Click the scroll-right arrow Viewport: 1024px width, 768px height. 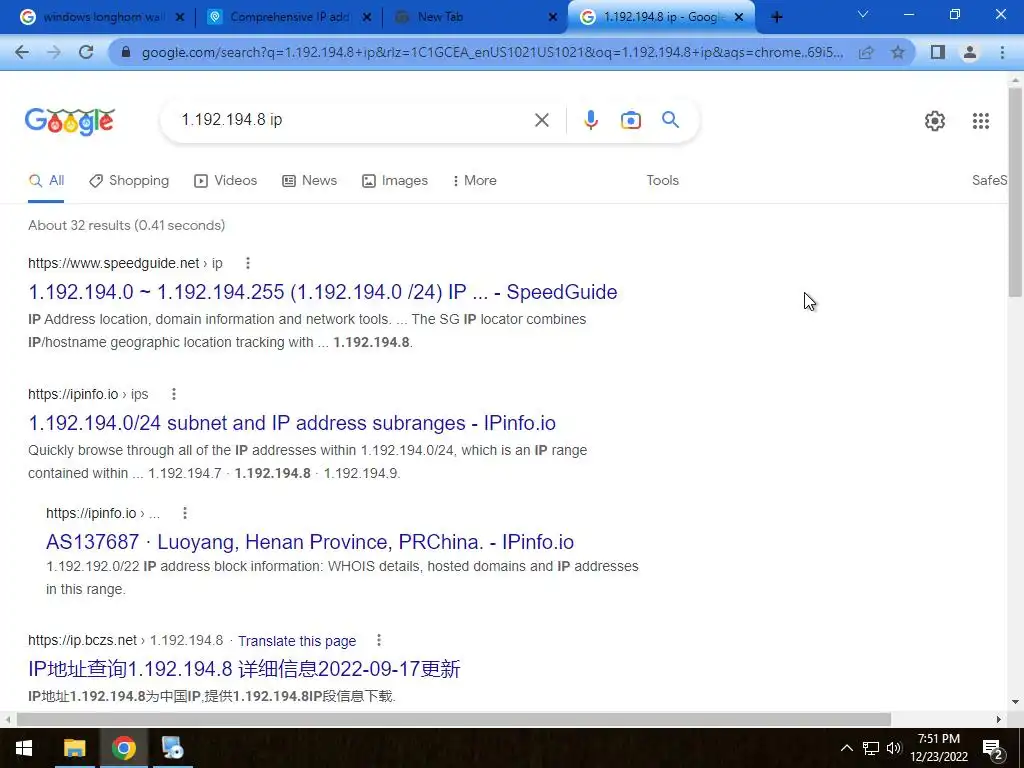click(999, 720)
